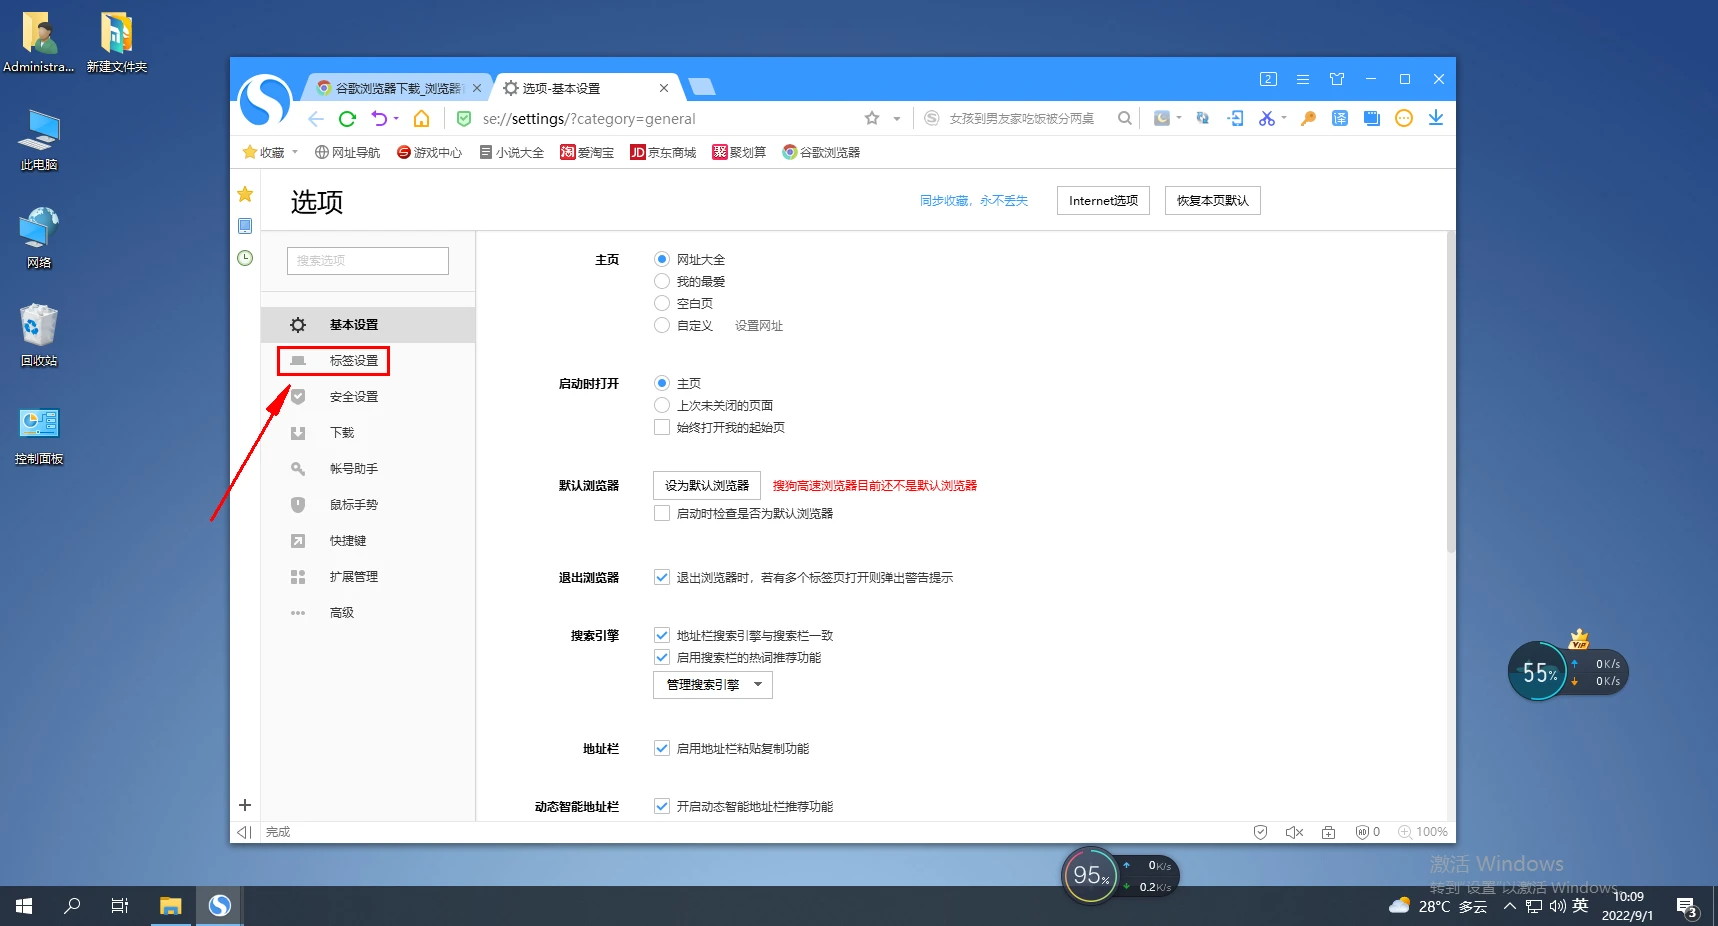The height and width of the screenshot is (926, 1718).
Task: Switch to 谷歌浏览器下载 tab
Action: tap(399, 88)
